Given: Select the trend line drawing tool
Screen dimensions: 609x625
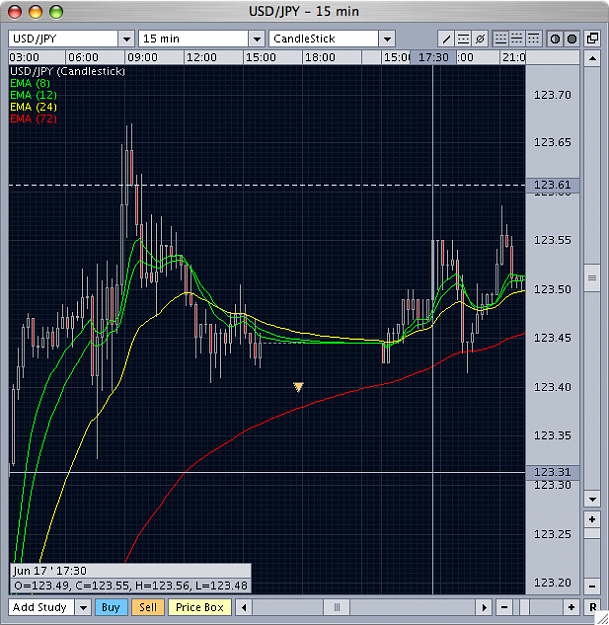Looking at the screenshot, I should pyautogui.click(x=446, y=39).
